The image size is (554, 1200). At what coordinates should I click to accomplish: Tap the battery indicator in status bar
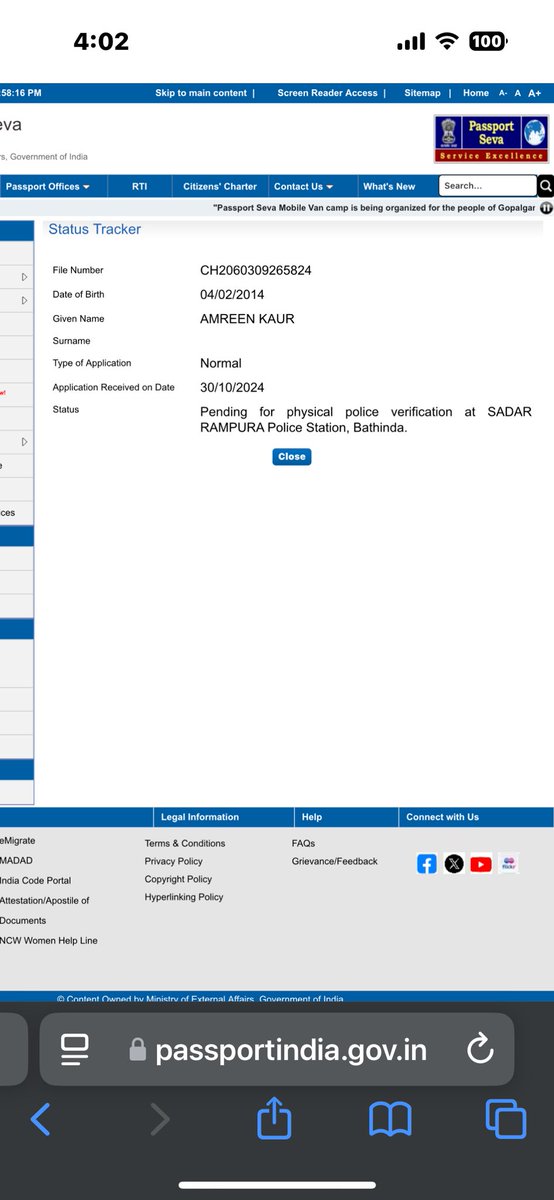[488, 41]
